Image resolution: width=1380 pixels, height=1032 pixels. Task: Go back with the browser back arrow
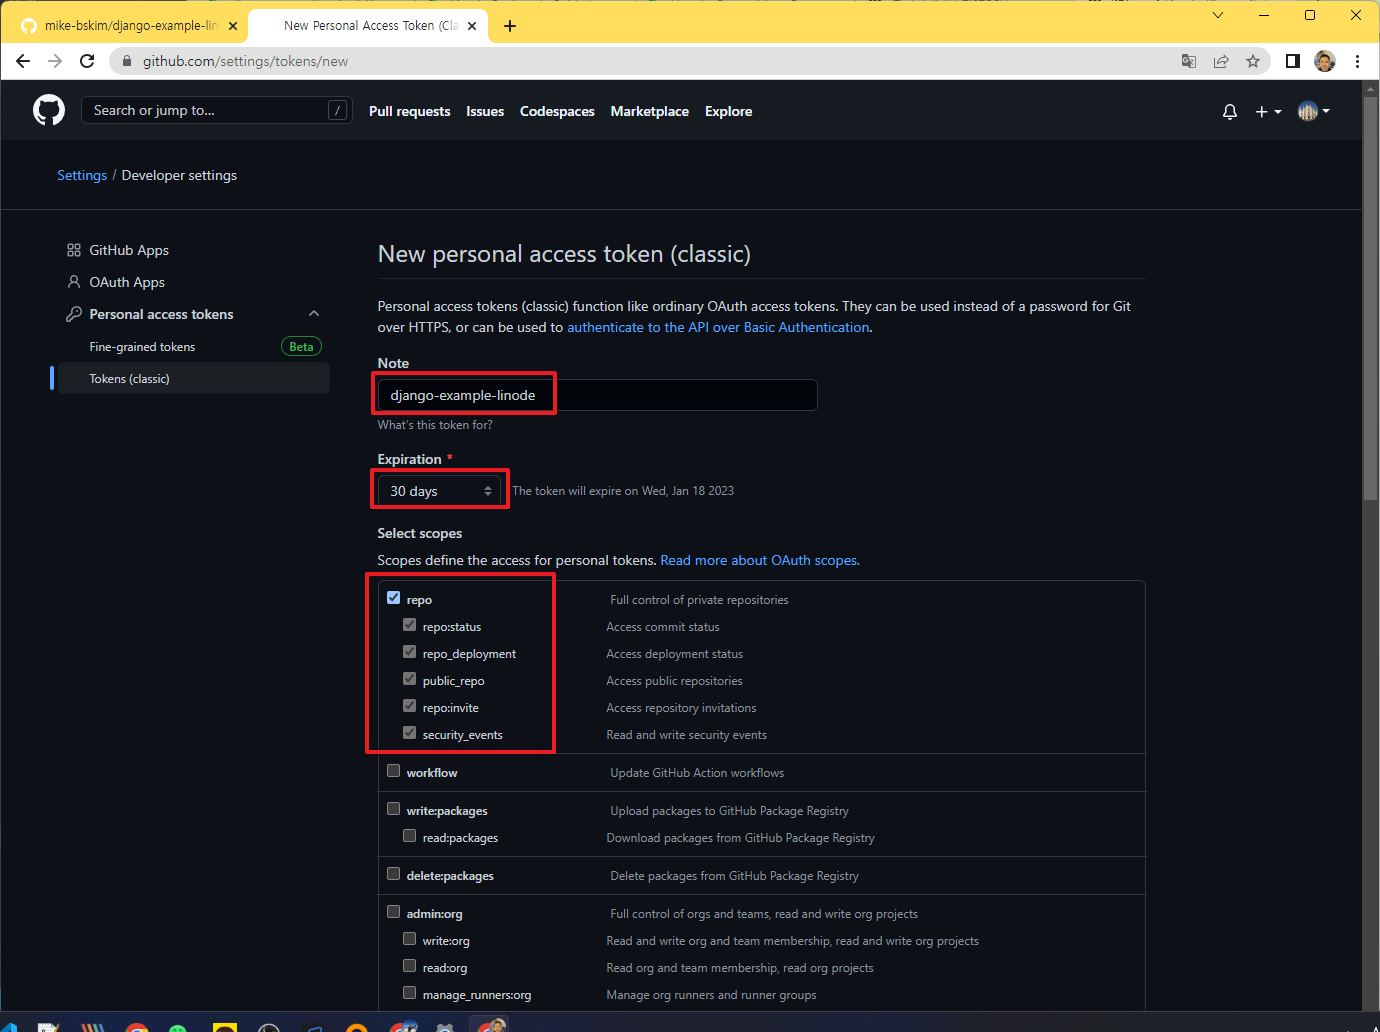(x=23, y=61)
